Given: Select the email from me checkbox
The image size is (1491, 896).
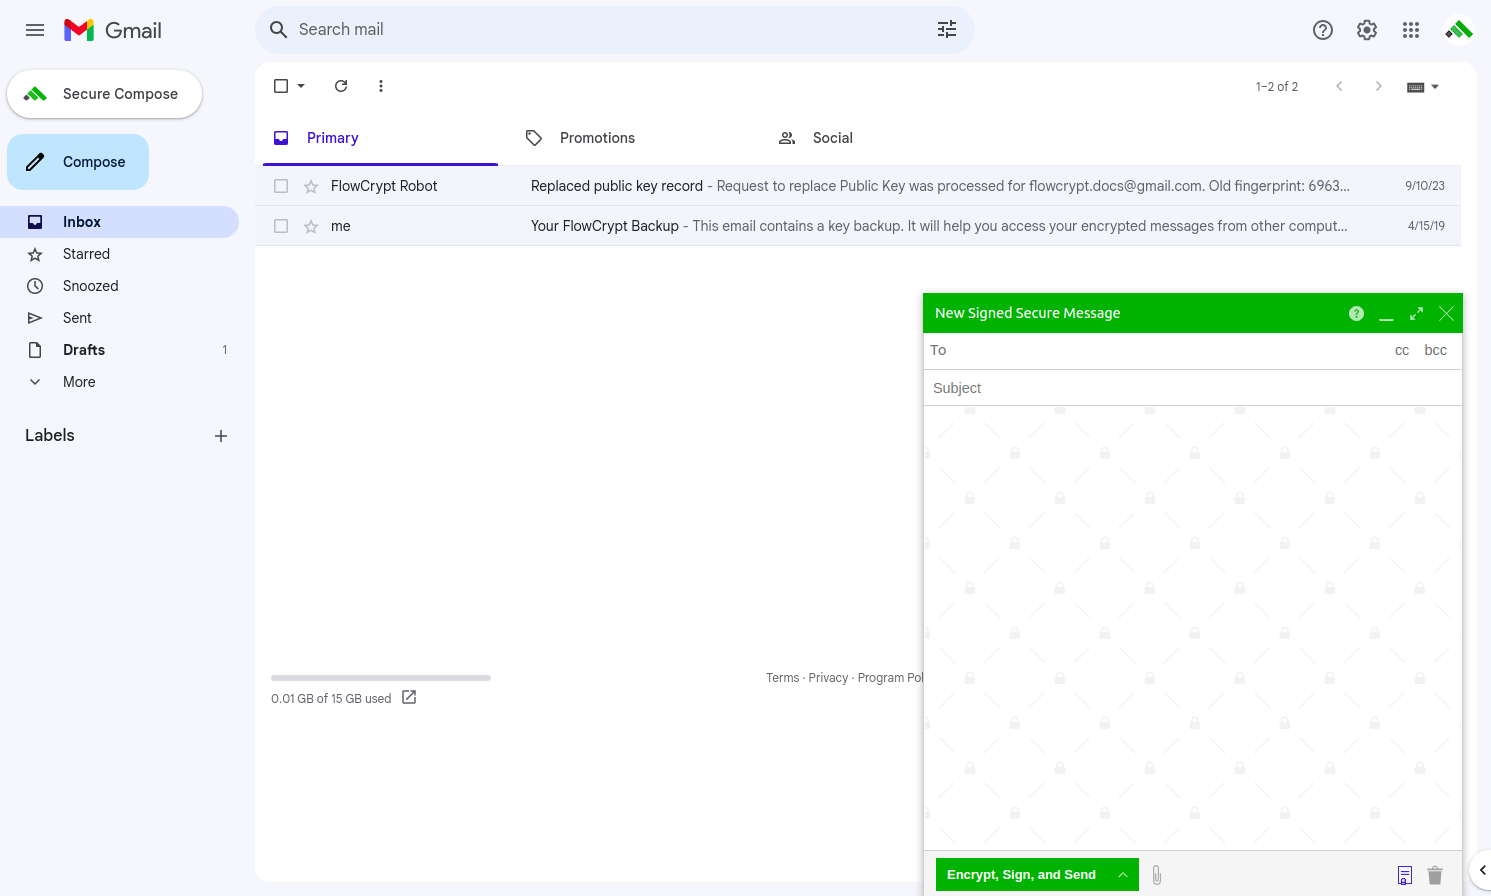Looking at the screenshot, I should point(281,226).
